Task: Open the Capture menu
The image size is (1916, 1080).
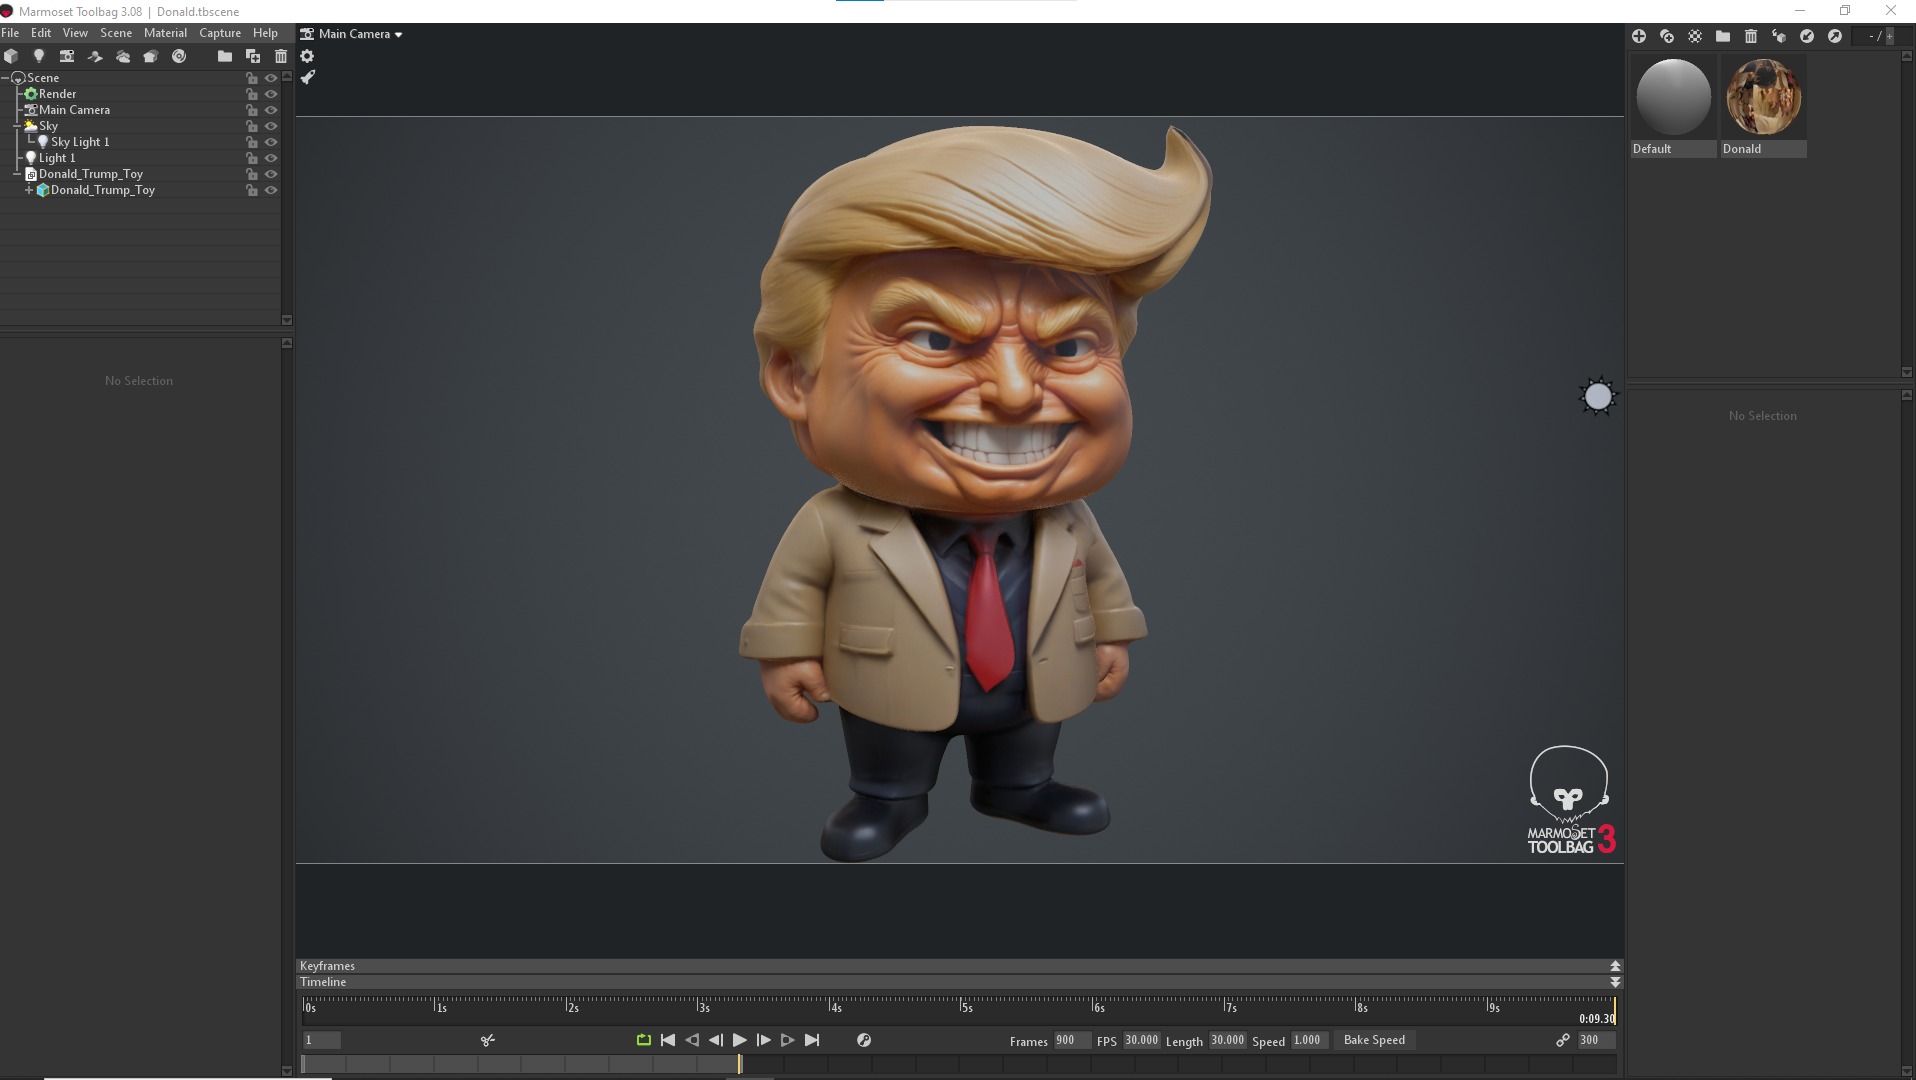Action: pos(220,33)
